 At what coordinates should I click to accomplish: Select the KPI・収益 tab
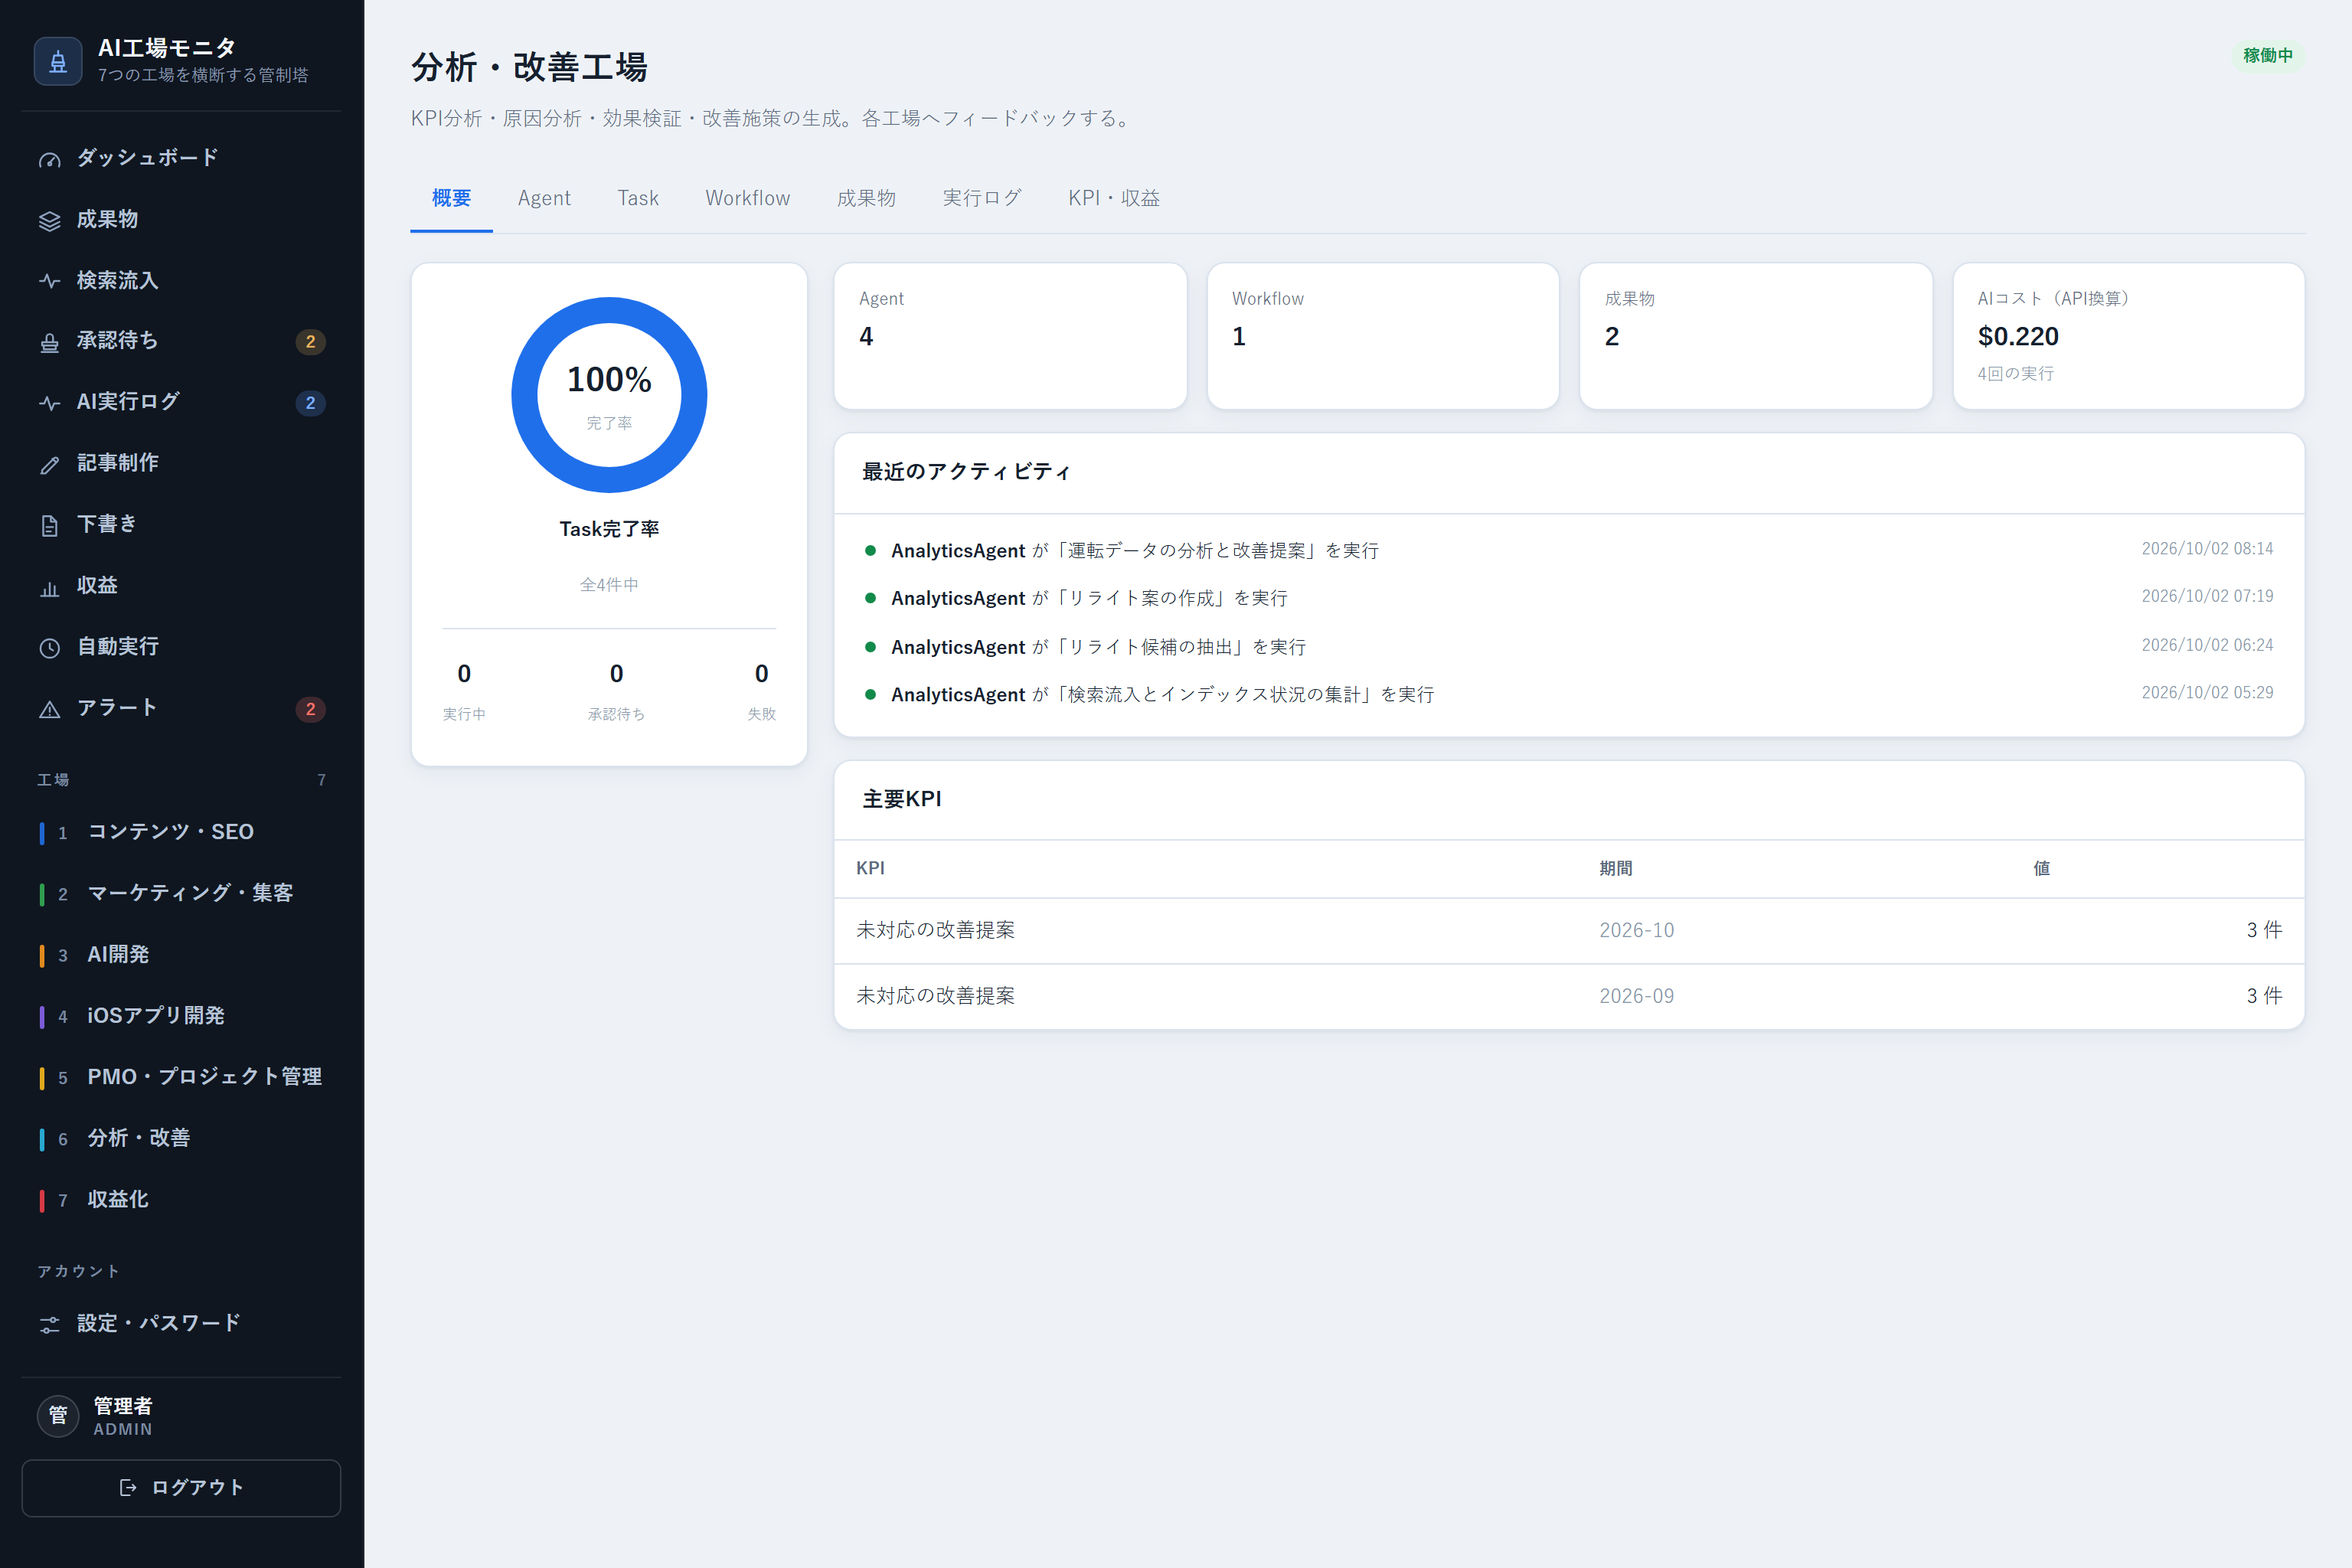click(1114, 198)
